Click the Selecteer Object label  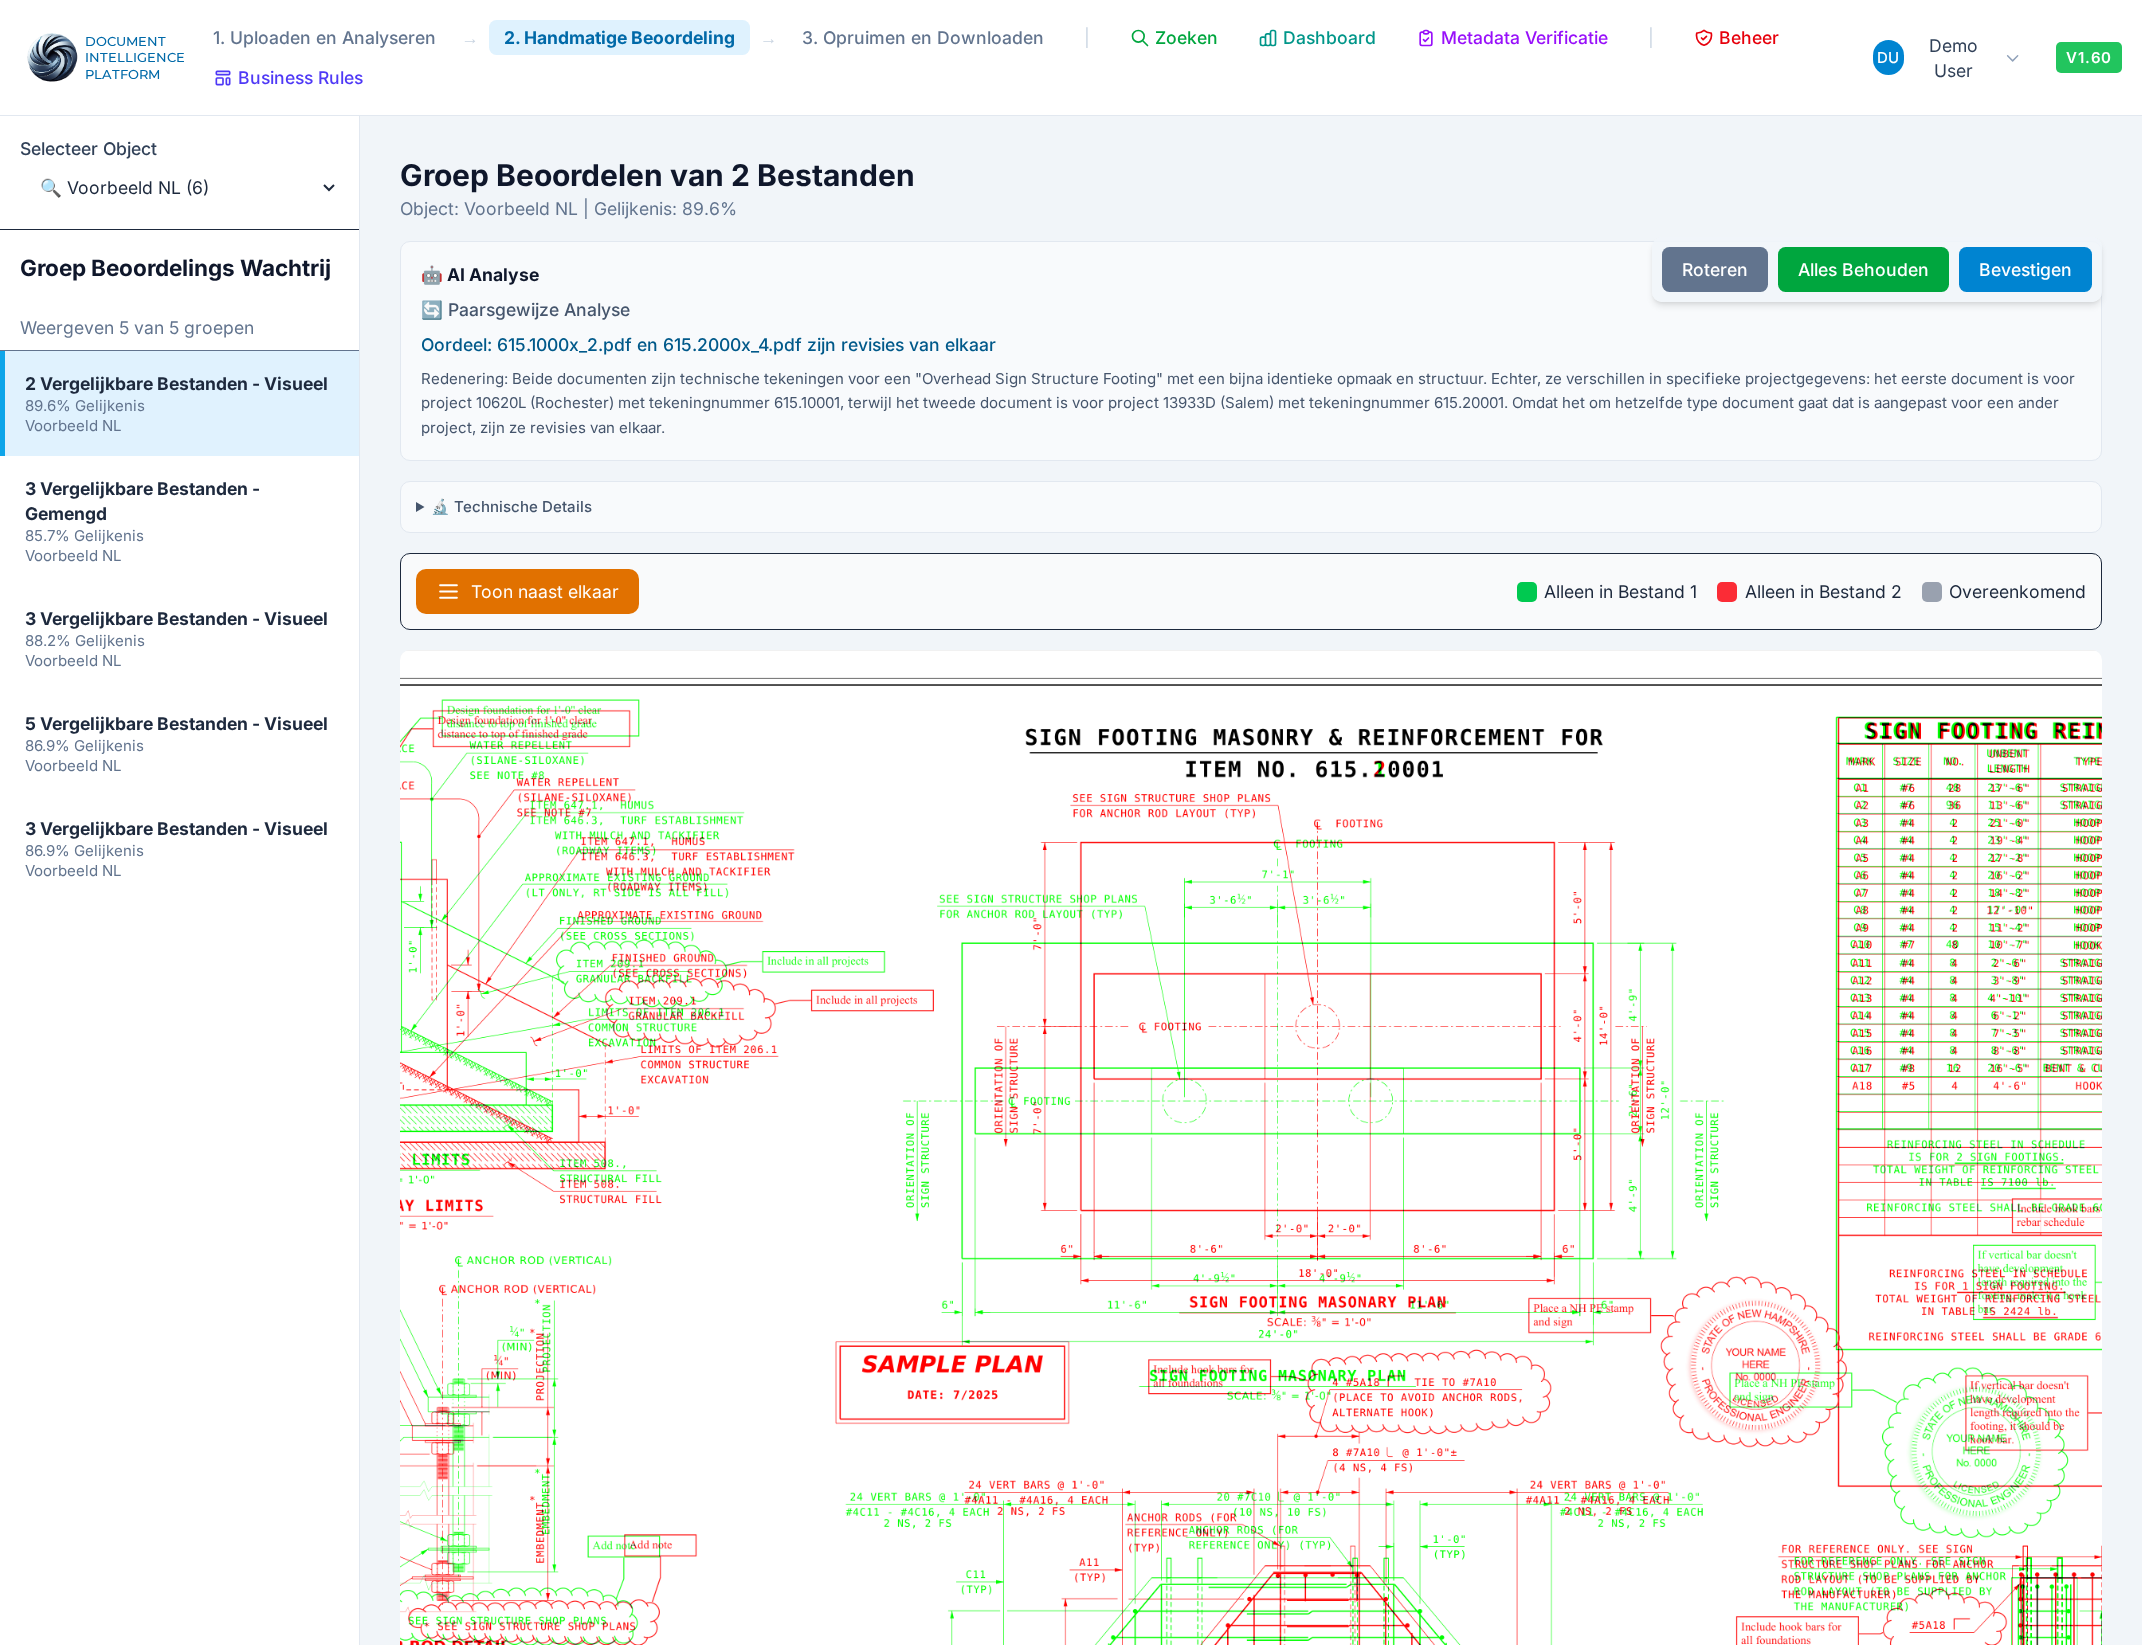[88, 149]
